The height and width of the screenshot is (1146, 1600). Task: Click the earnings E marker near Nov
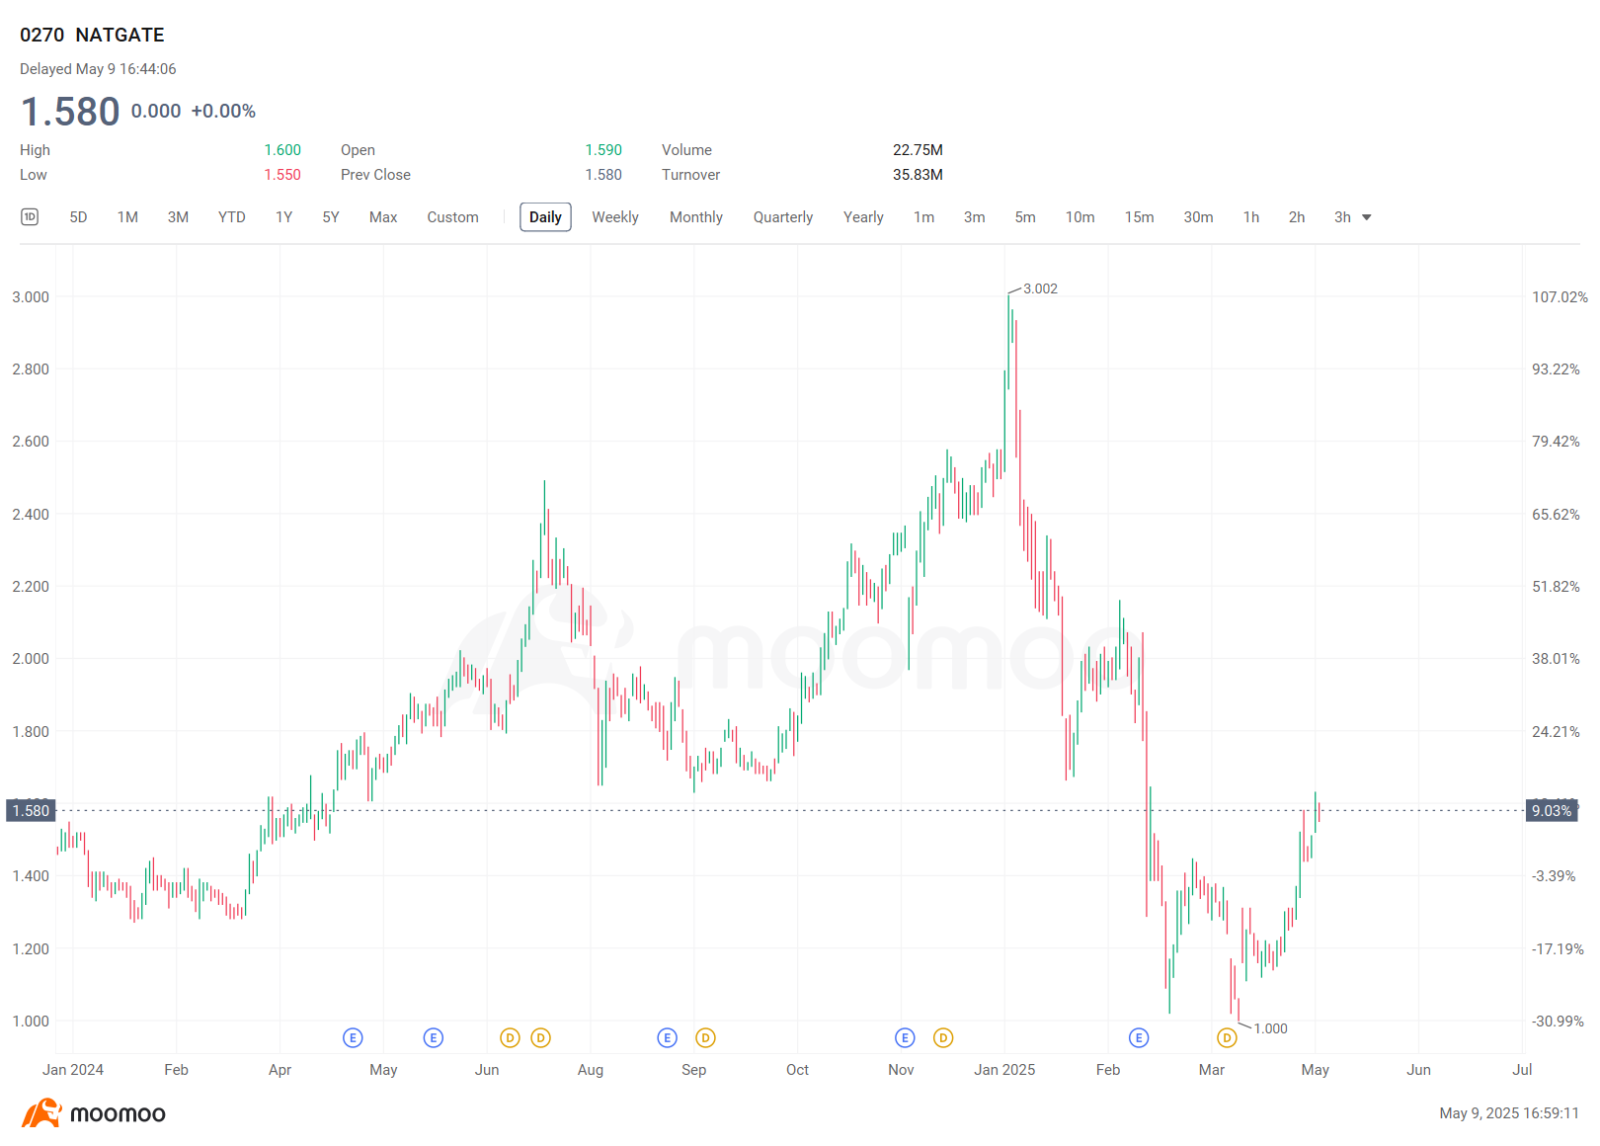click(x=905, y=1038)
